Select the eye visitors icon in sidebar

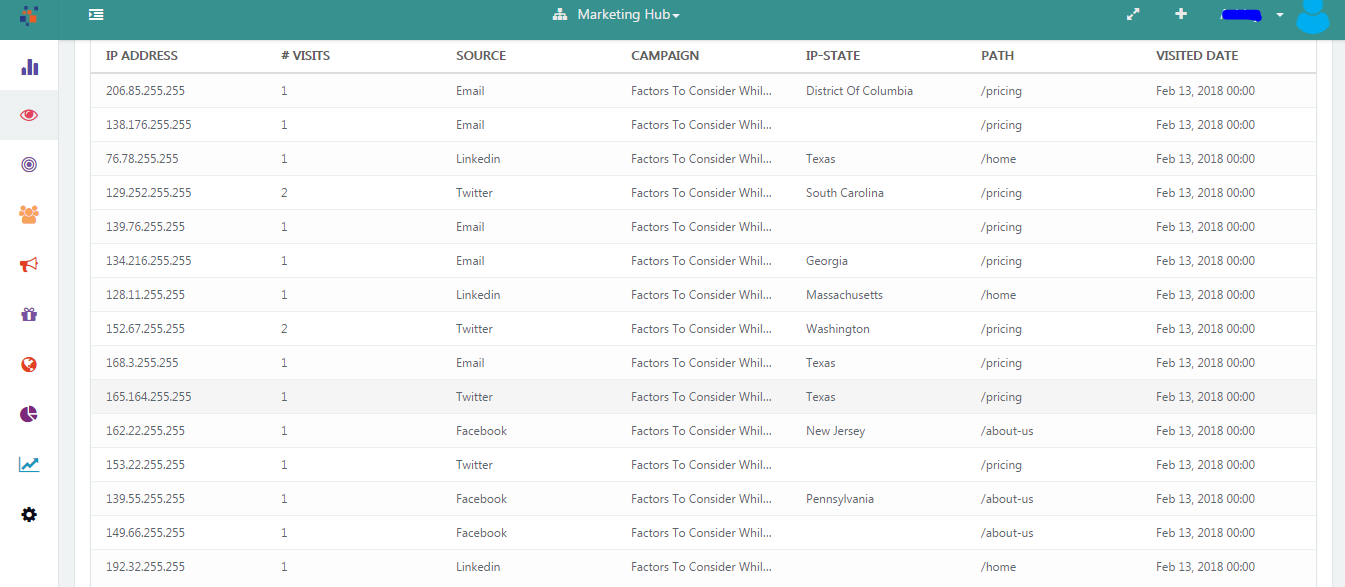(29, 115)
